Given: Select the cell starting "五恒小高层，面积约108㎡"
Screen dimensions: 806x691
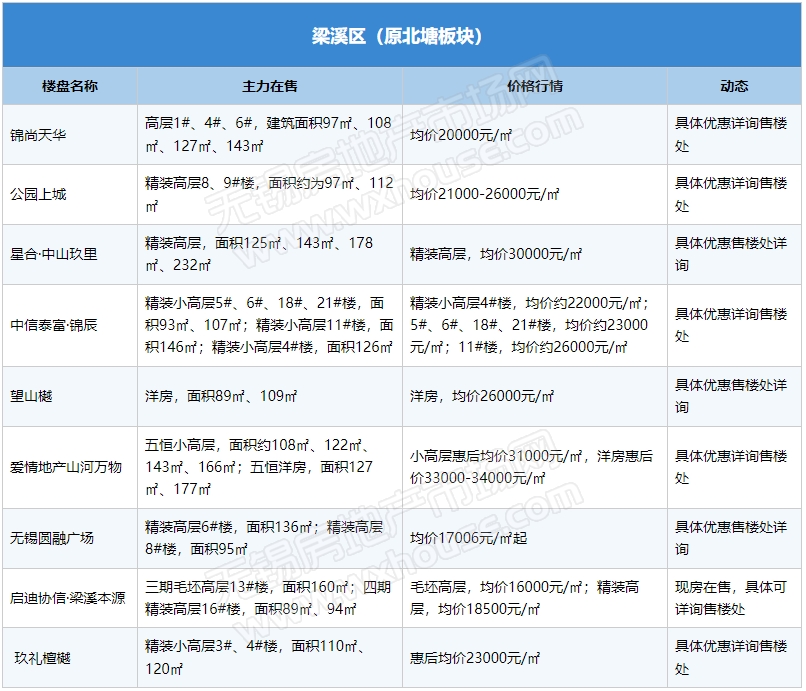Looking at the screenshot, I should [x=269, y=467].
